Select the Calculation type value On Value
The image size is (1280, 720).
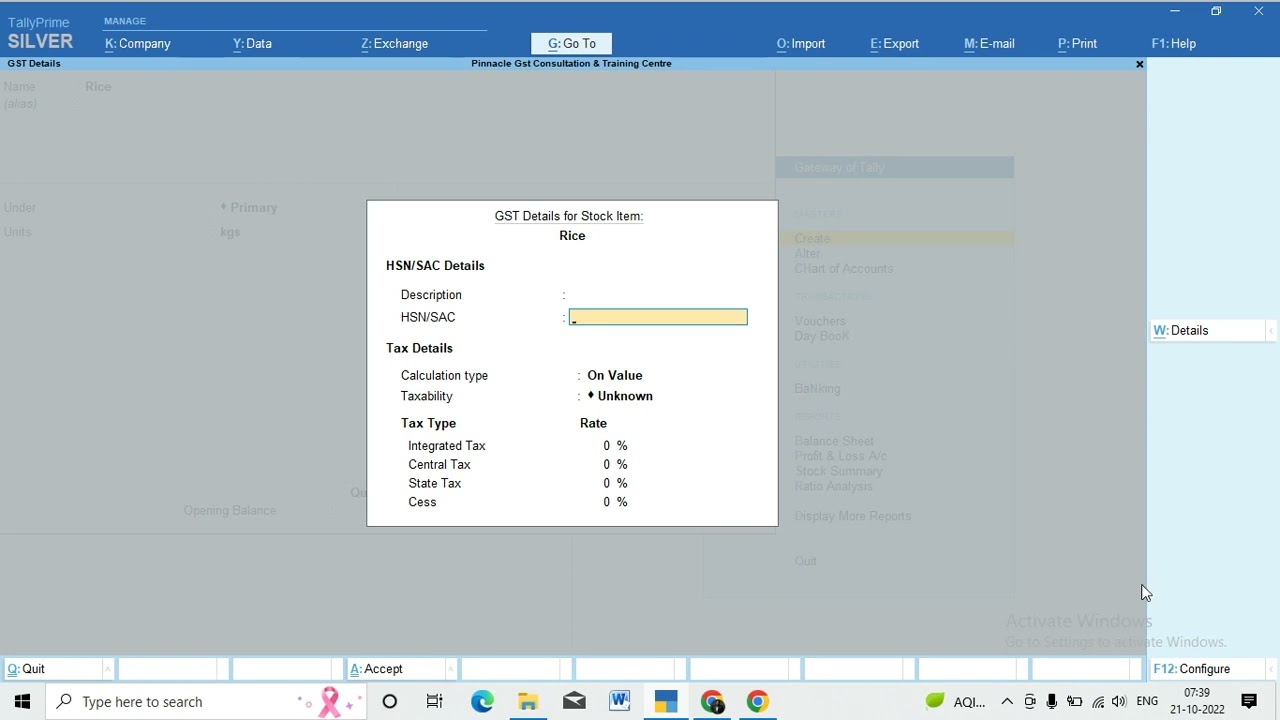(614, 376)
